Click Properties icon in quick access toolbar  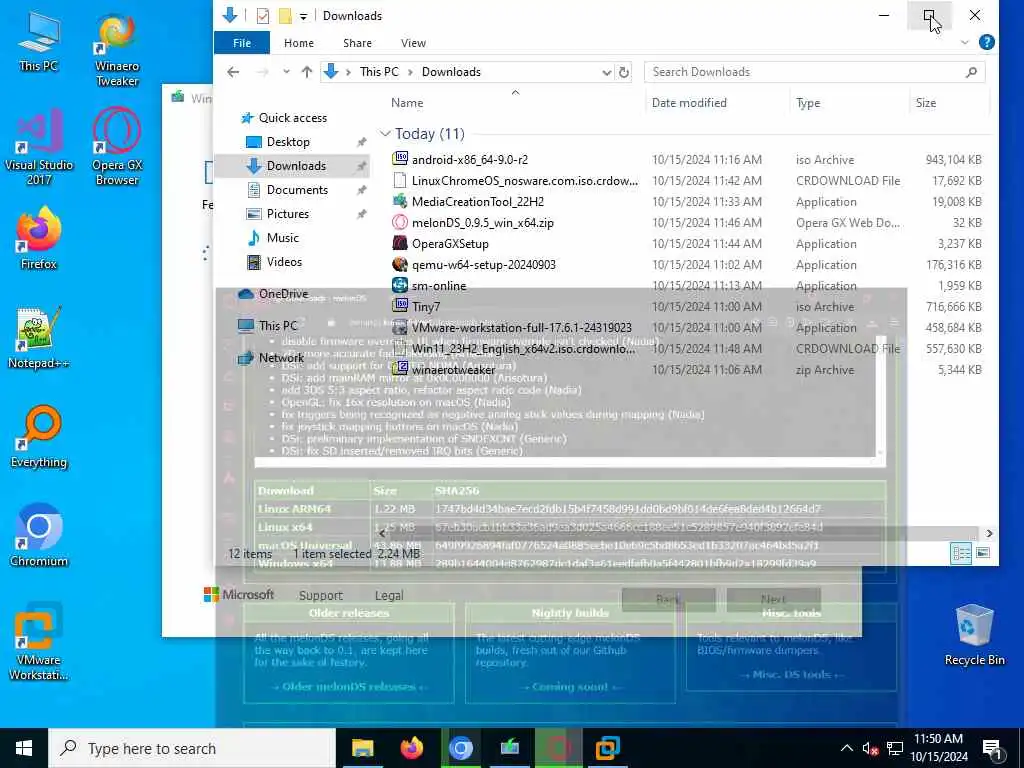(x=263, y=16)
